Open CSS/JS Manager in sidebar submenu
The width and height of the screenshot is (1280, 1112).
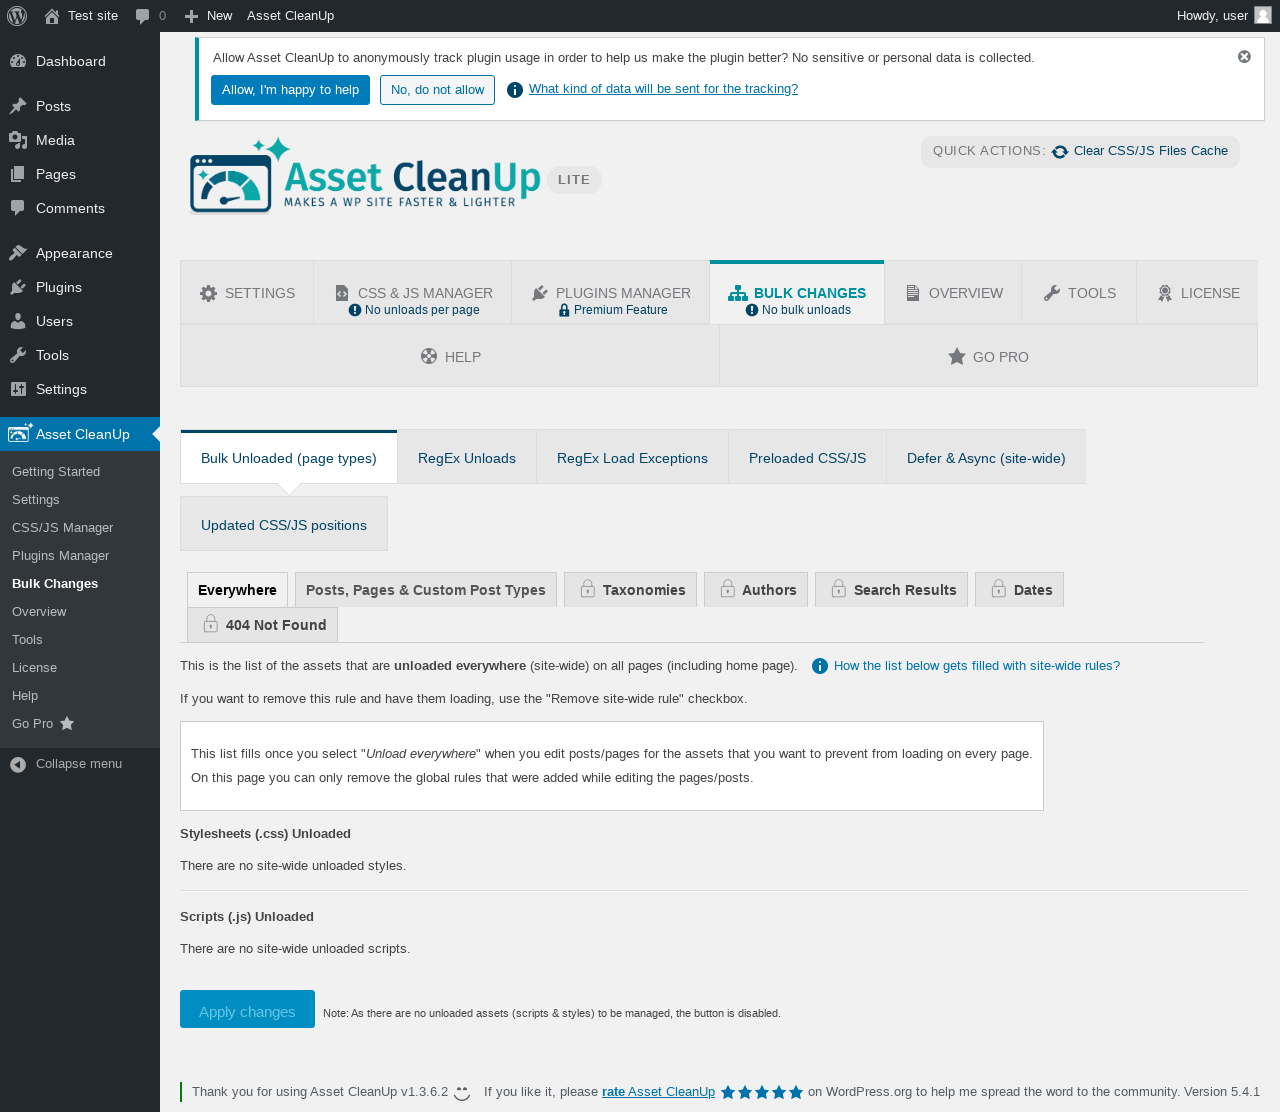63,528
